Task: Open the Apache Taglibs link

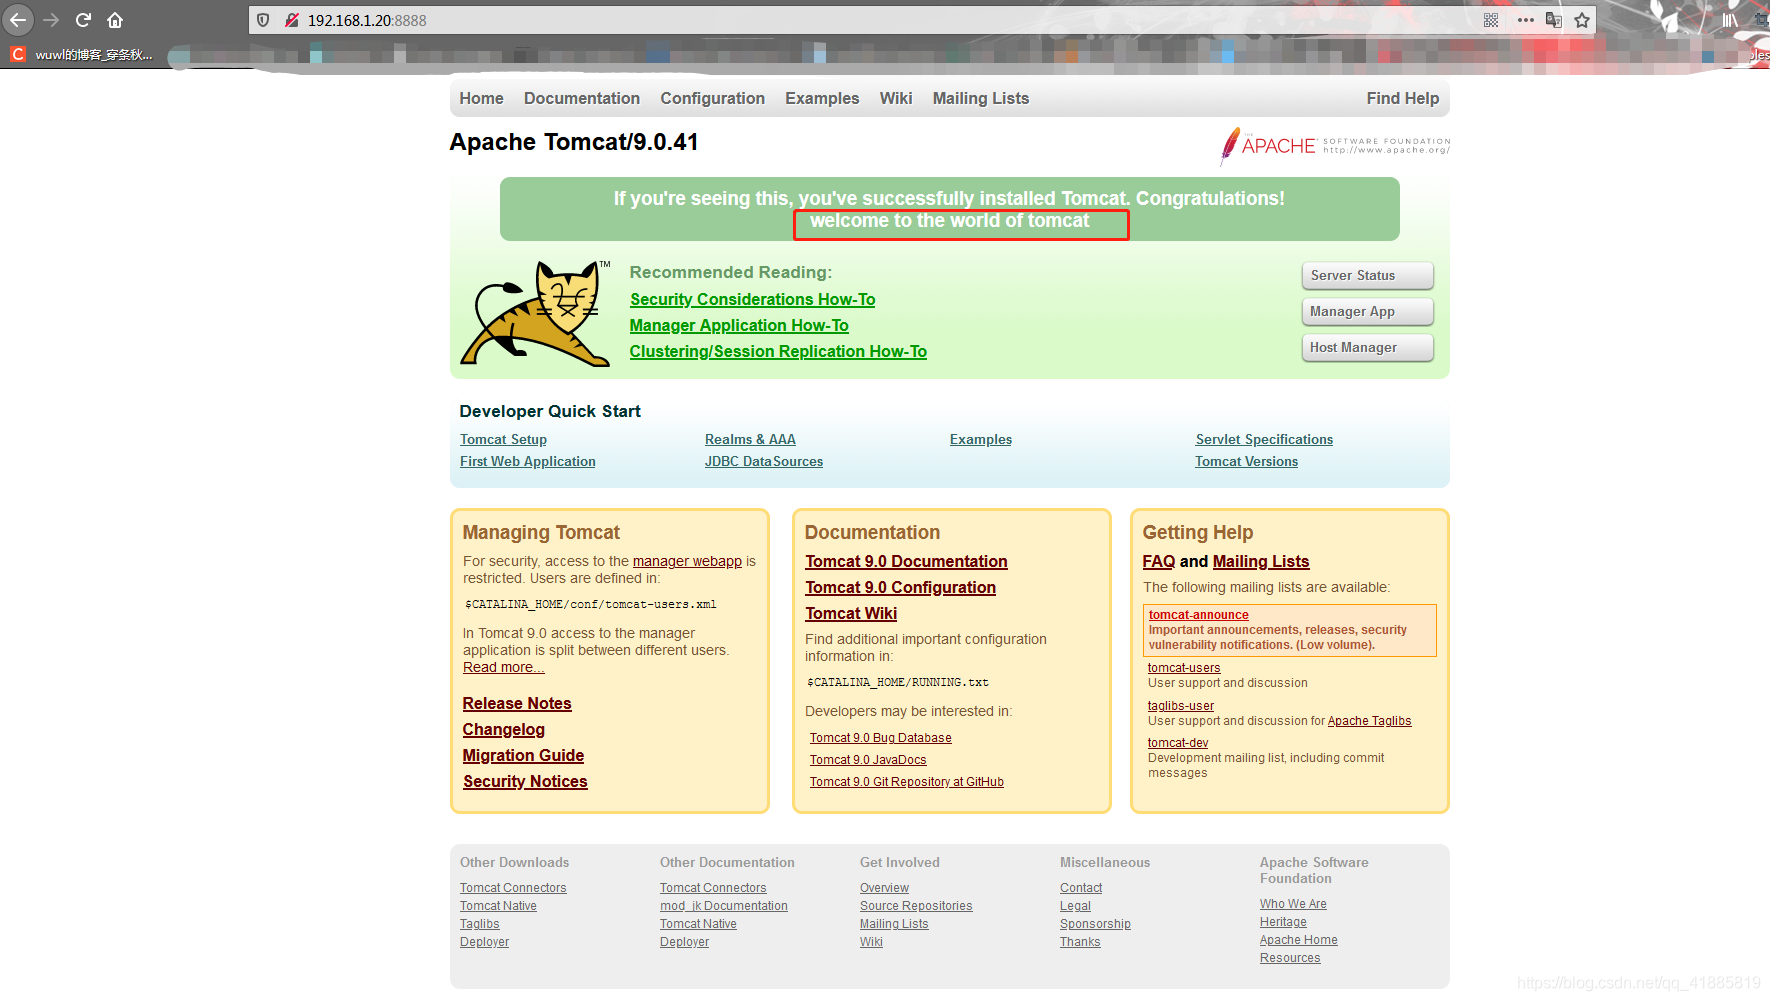Action: 1369,721
